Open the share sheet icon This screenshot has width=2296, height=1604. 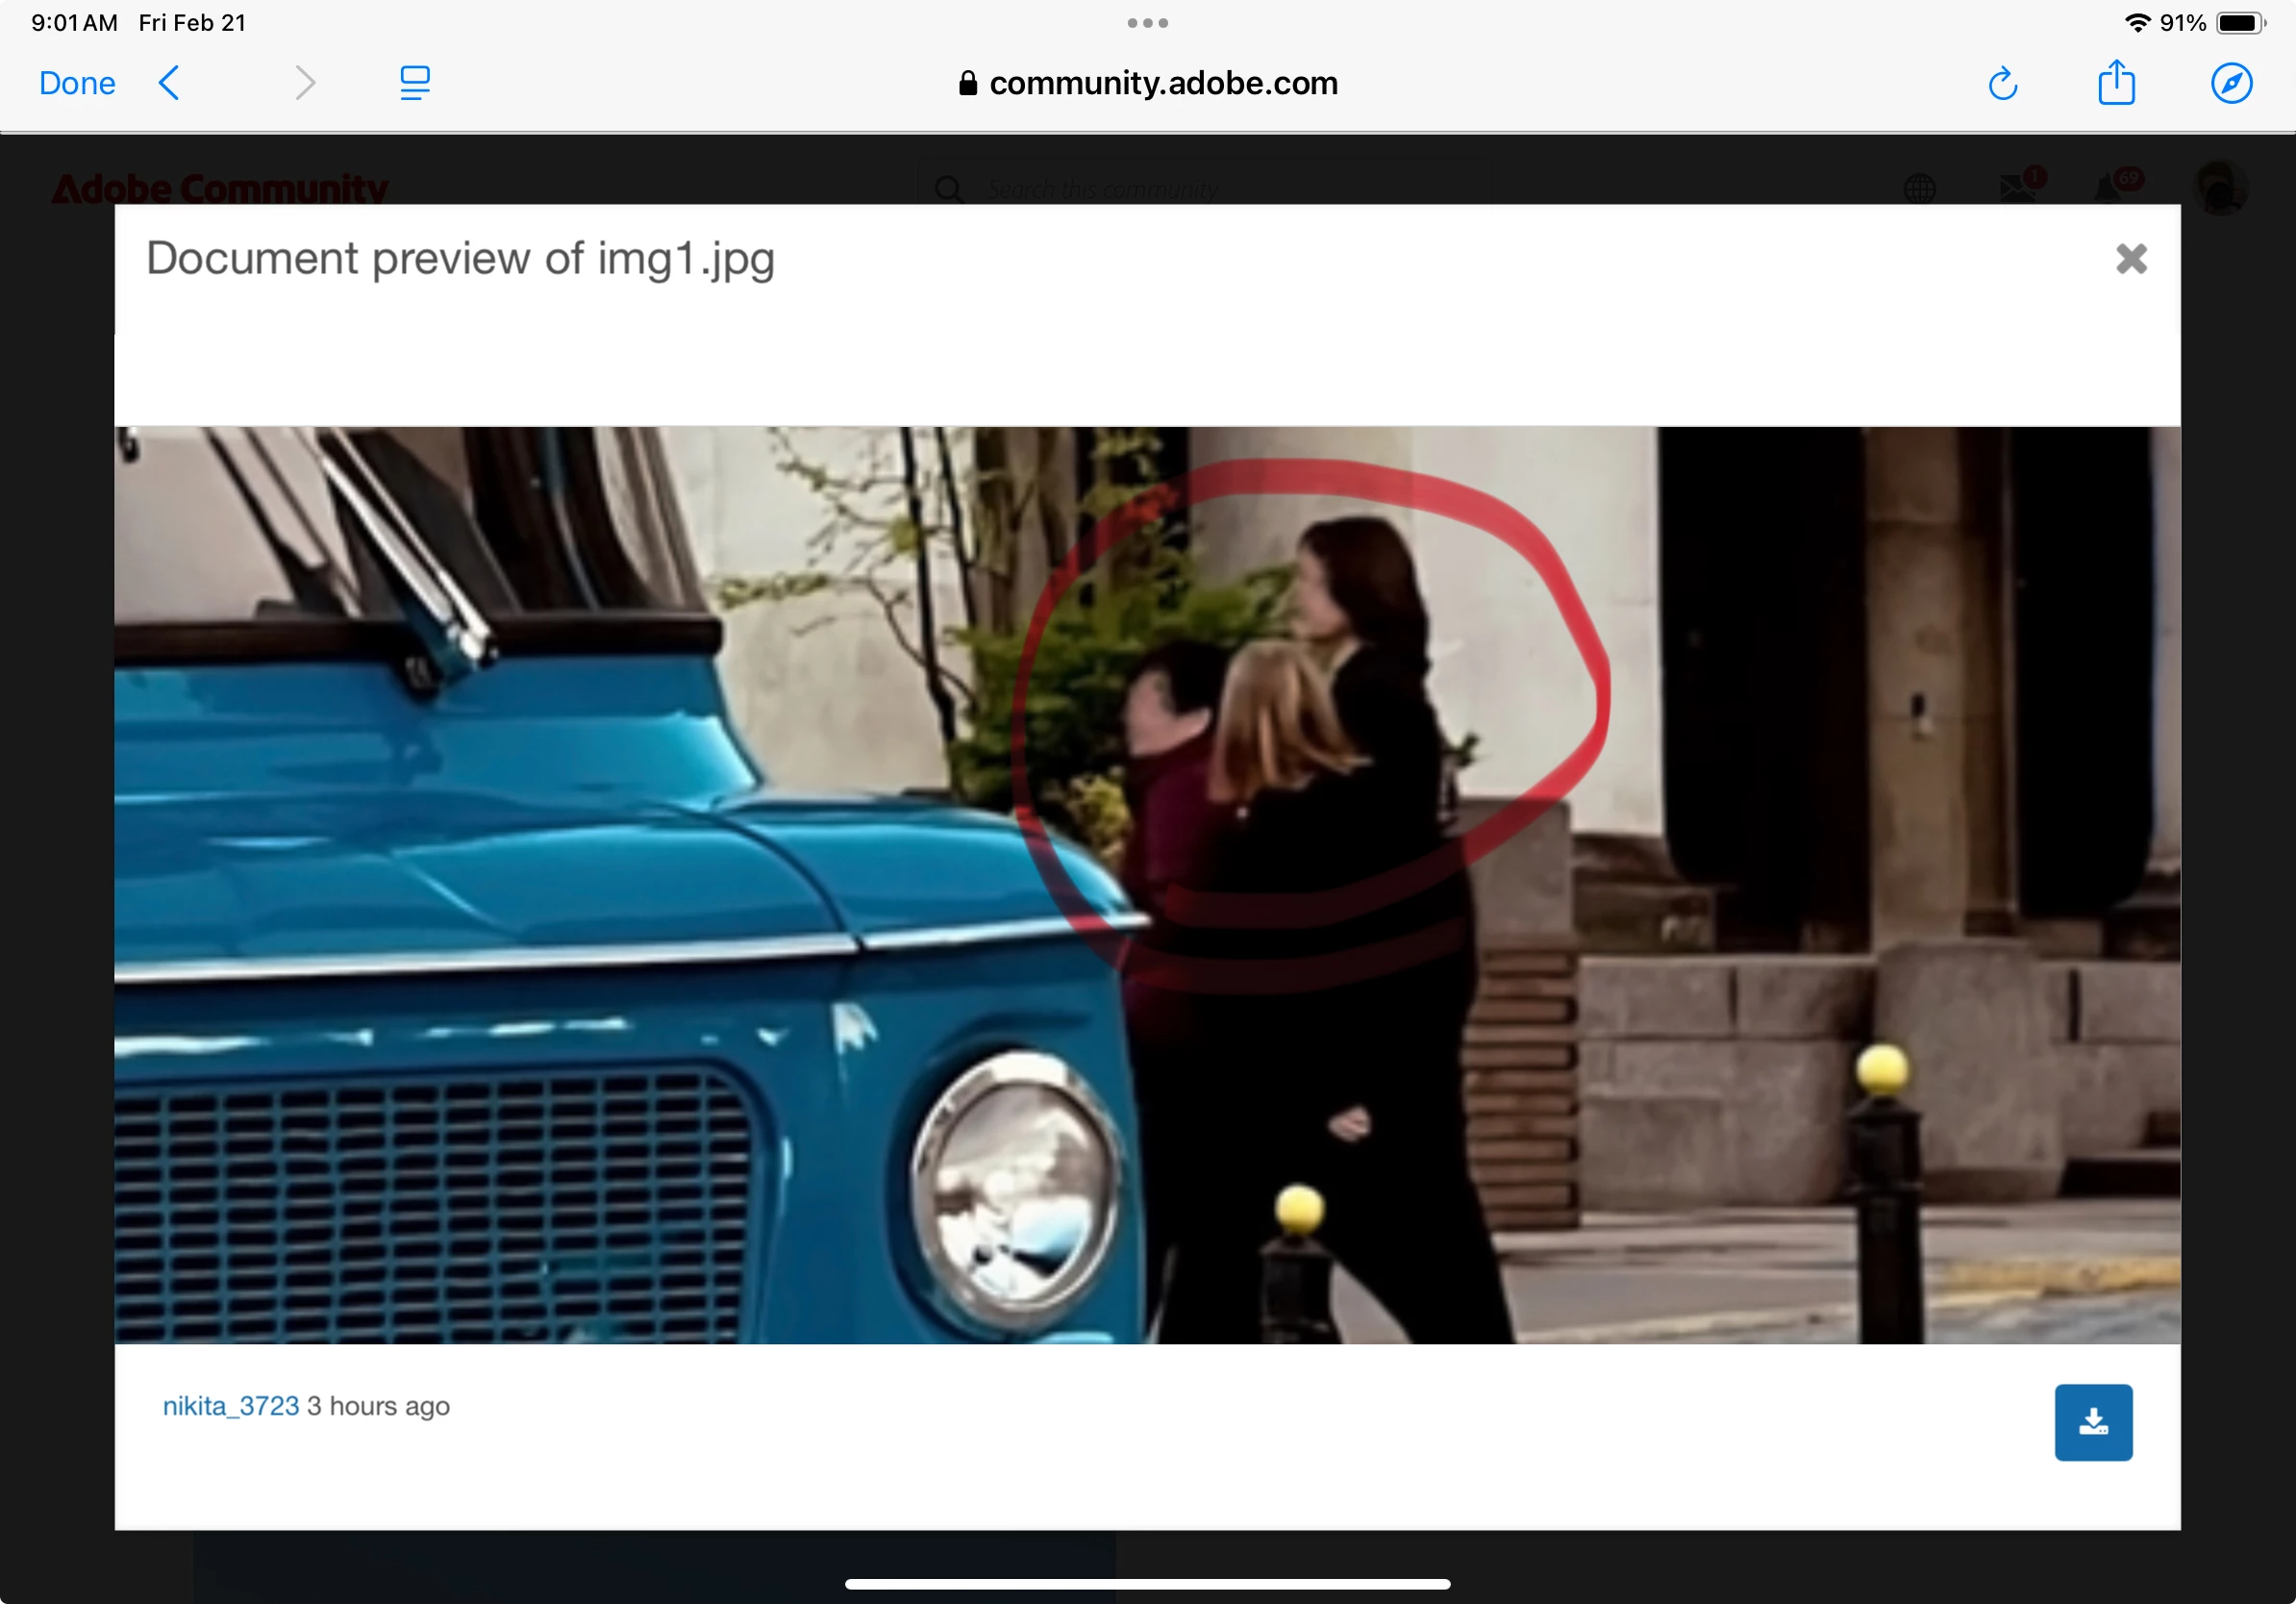tap(2116, 82)
